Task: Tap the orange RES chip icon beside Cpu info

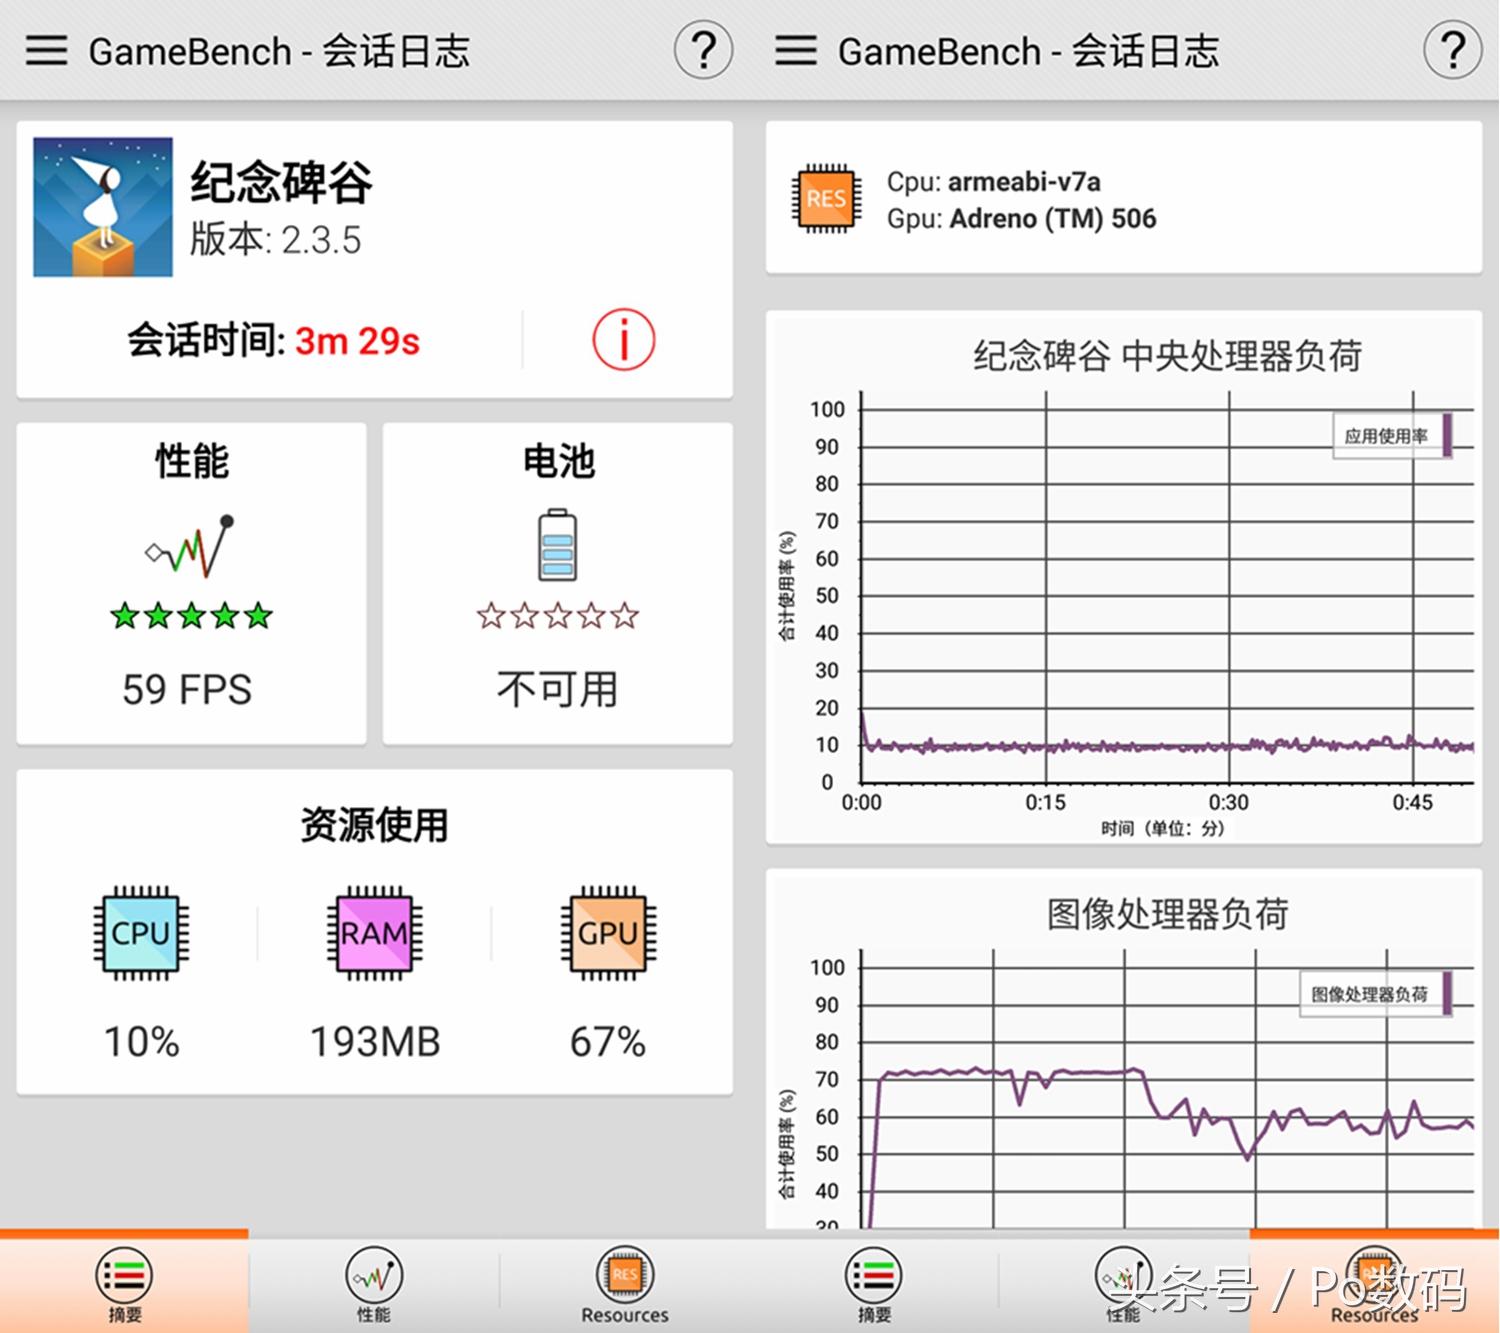Action: 826,199
